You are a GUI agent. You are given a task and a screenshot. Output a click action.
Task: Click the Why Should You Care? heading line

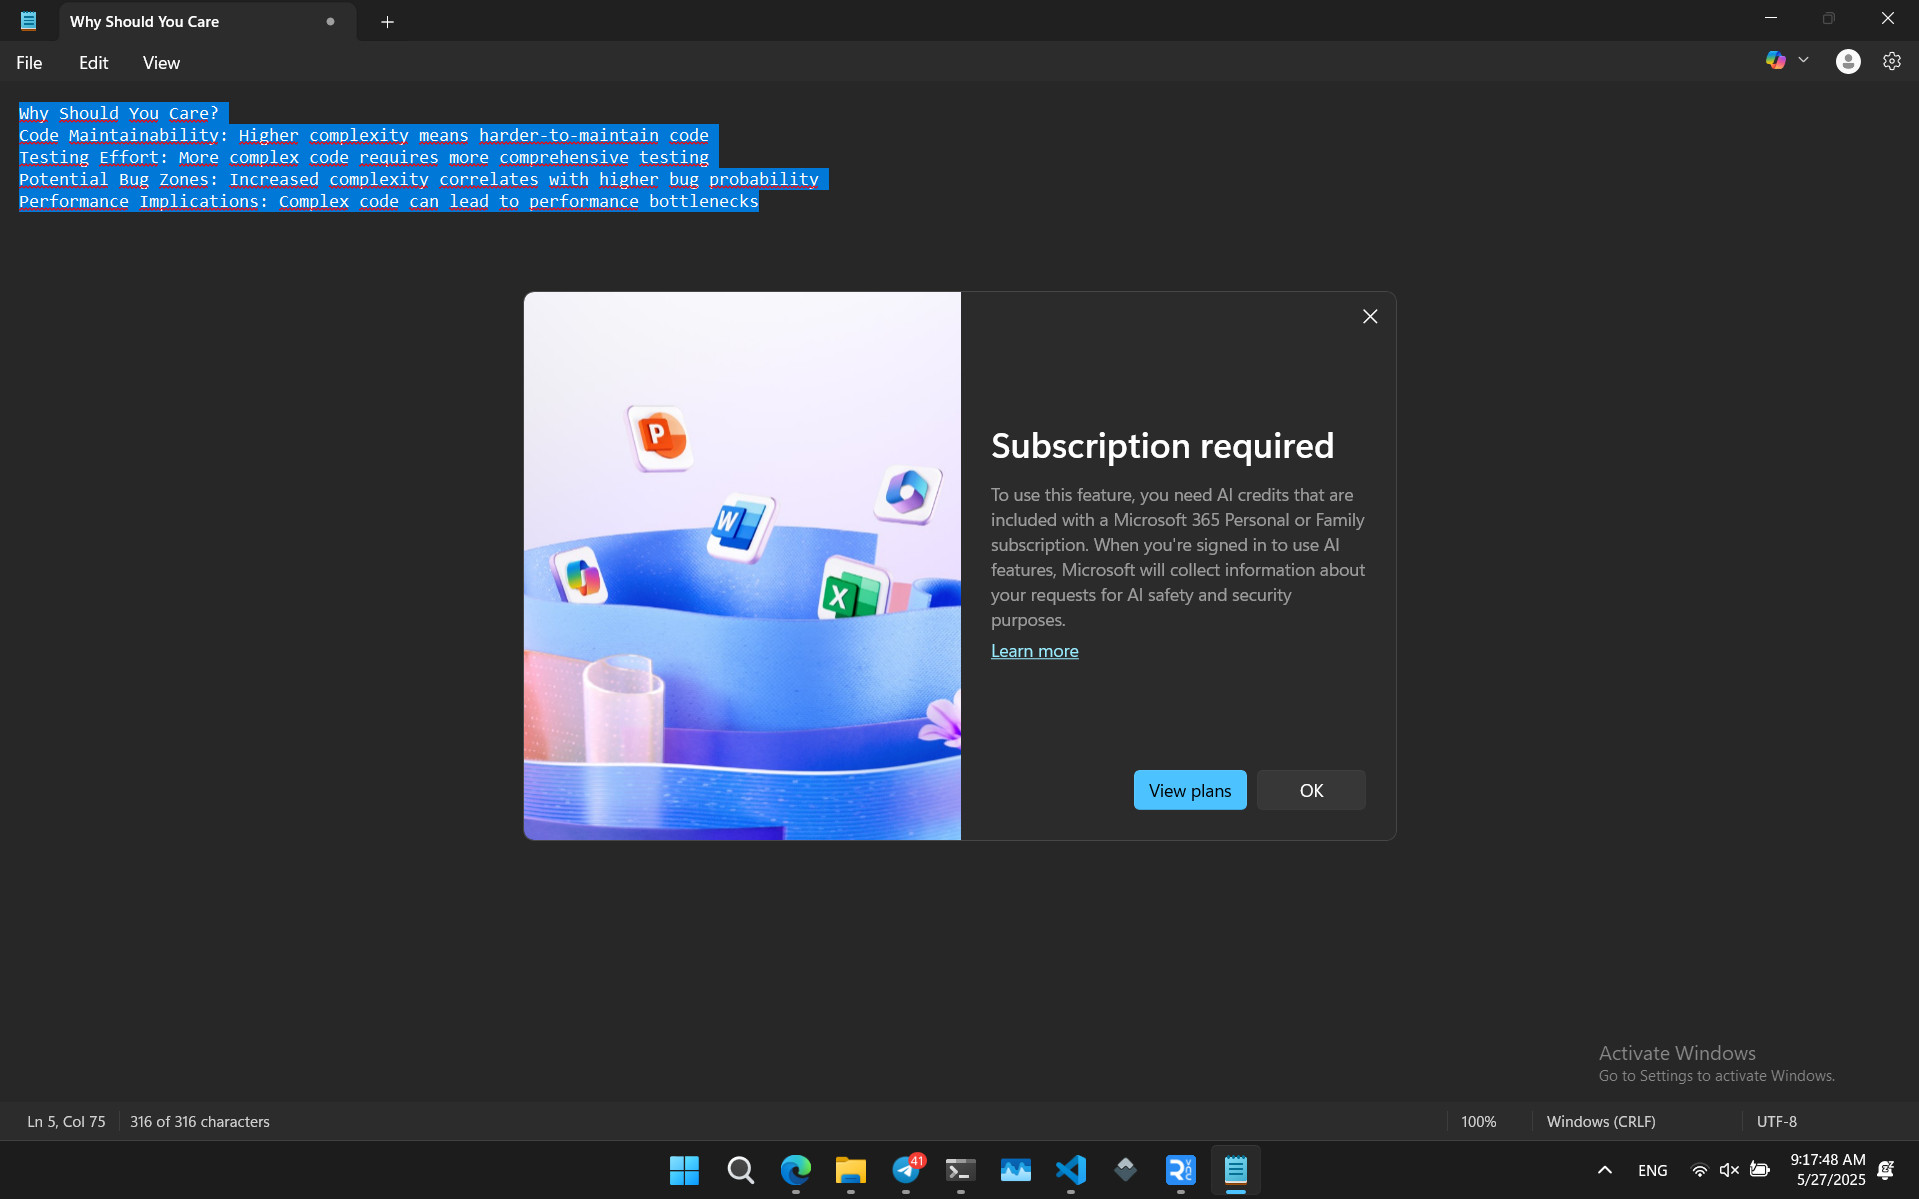119,113
